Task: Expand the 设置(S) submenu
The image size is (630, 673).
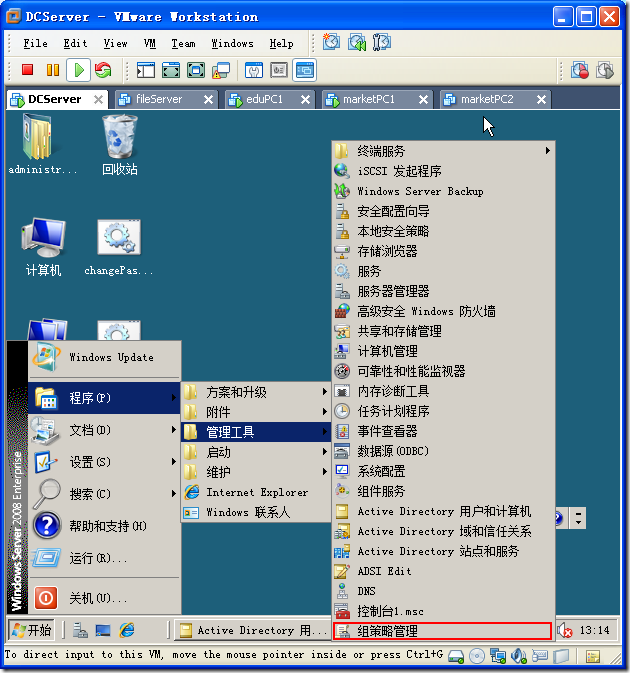Action: point(104,462)
